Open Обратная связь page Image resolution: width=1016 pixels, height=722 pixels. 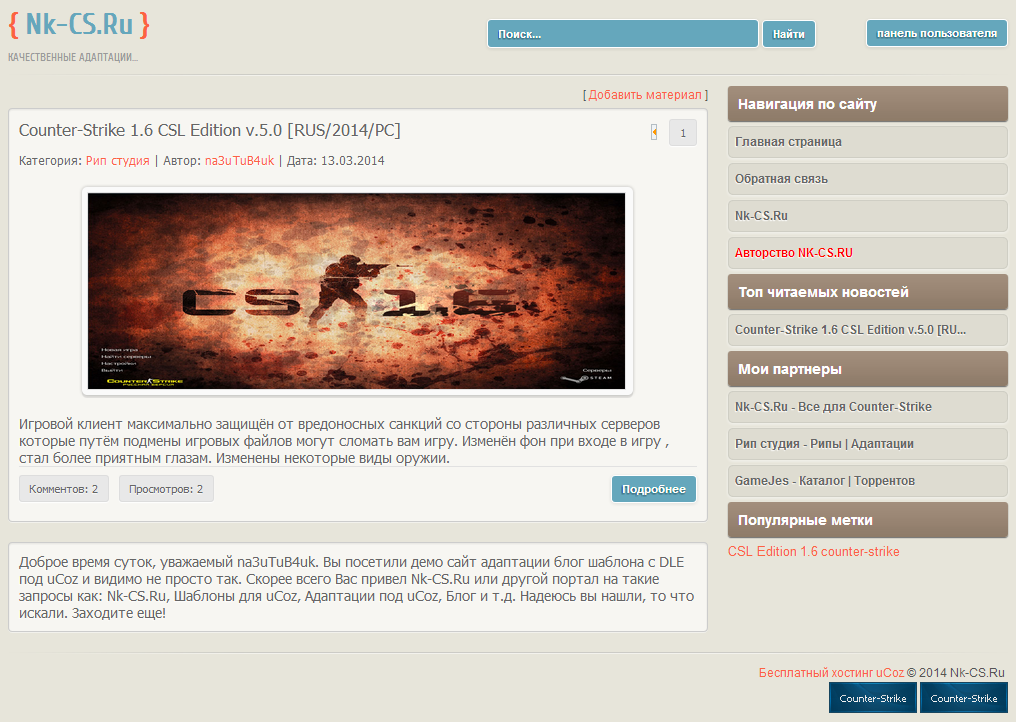868,178
